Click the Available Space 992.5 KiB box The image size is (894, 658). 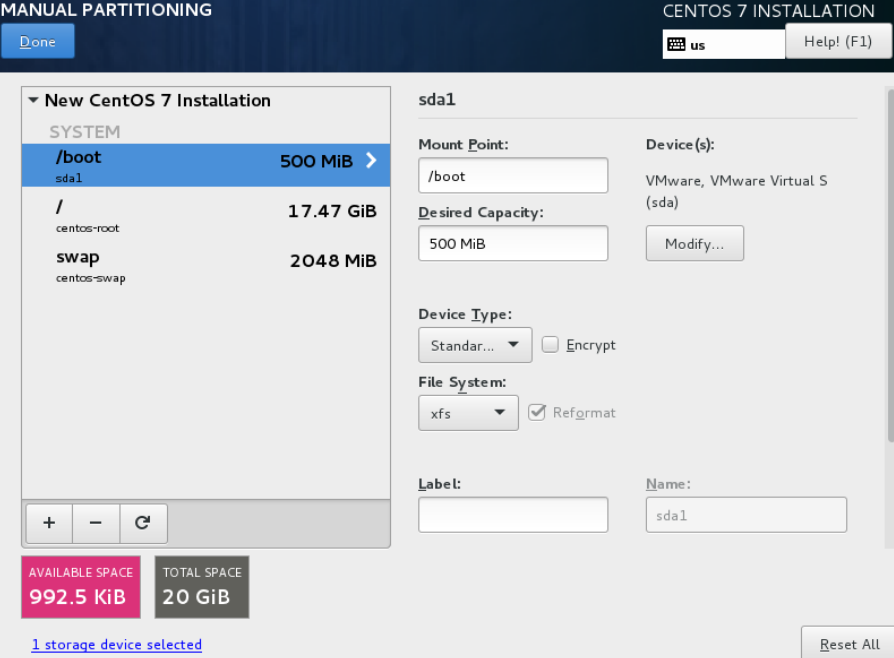coord(81,587)
